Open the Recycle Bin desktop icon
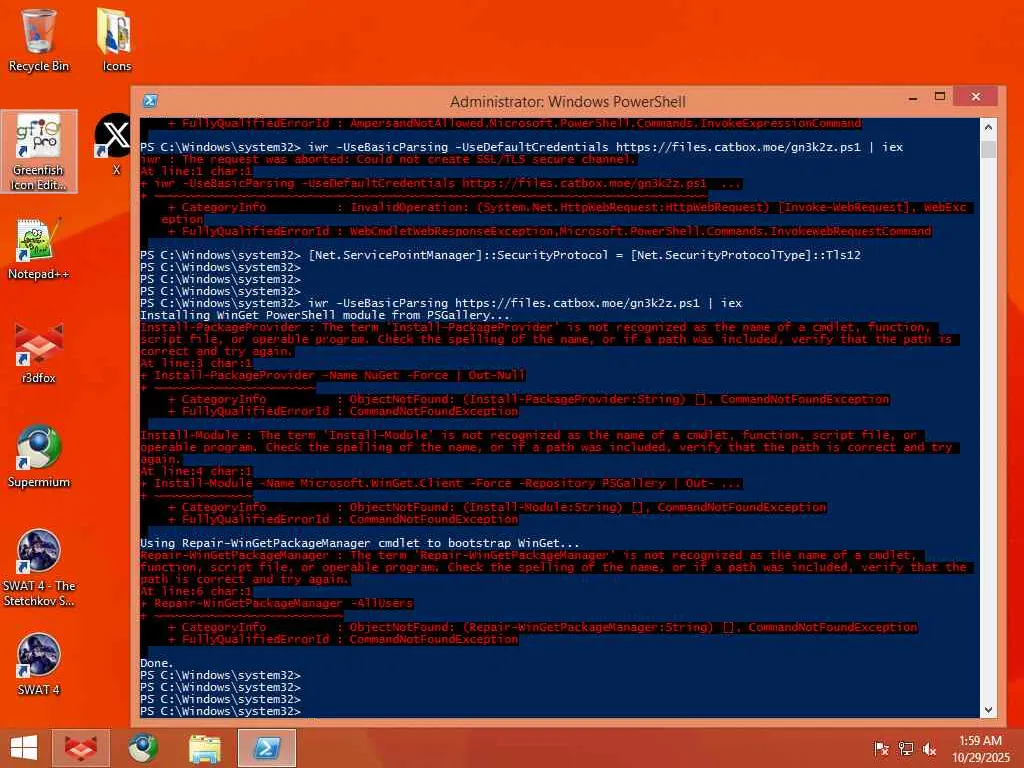 [x=39, y=40]
